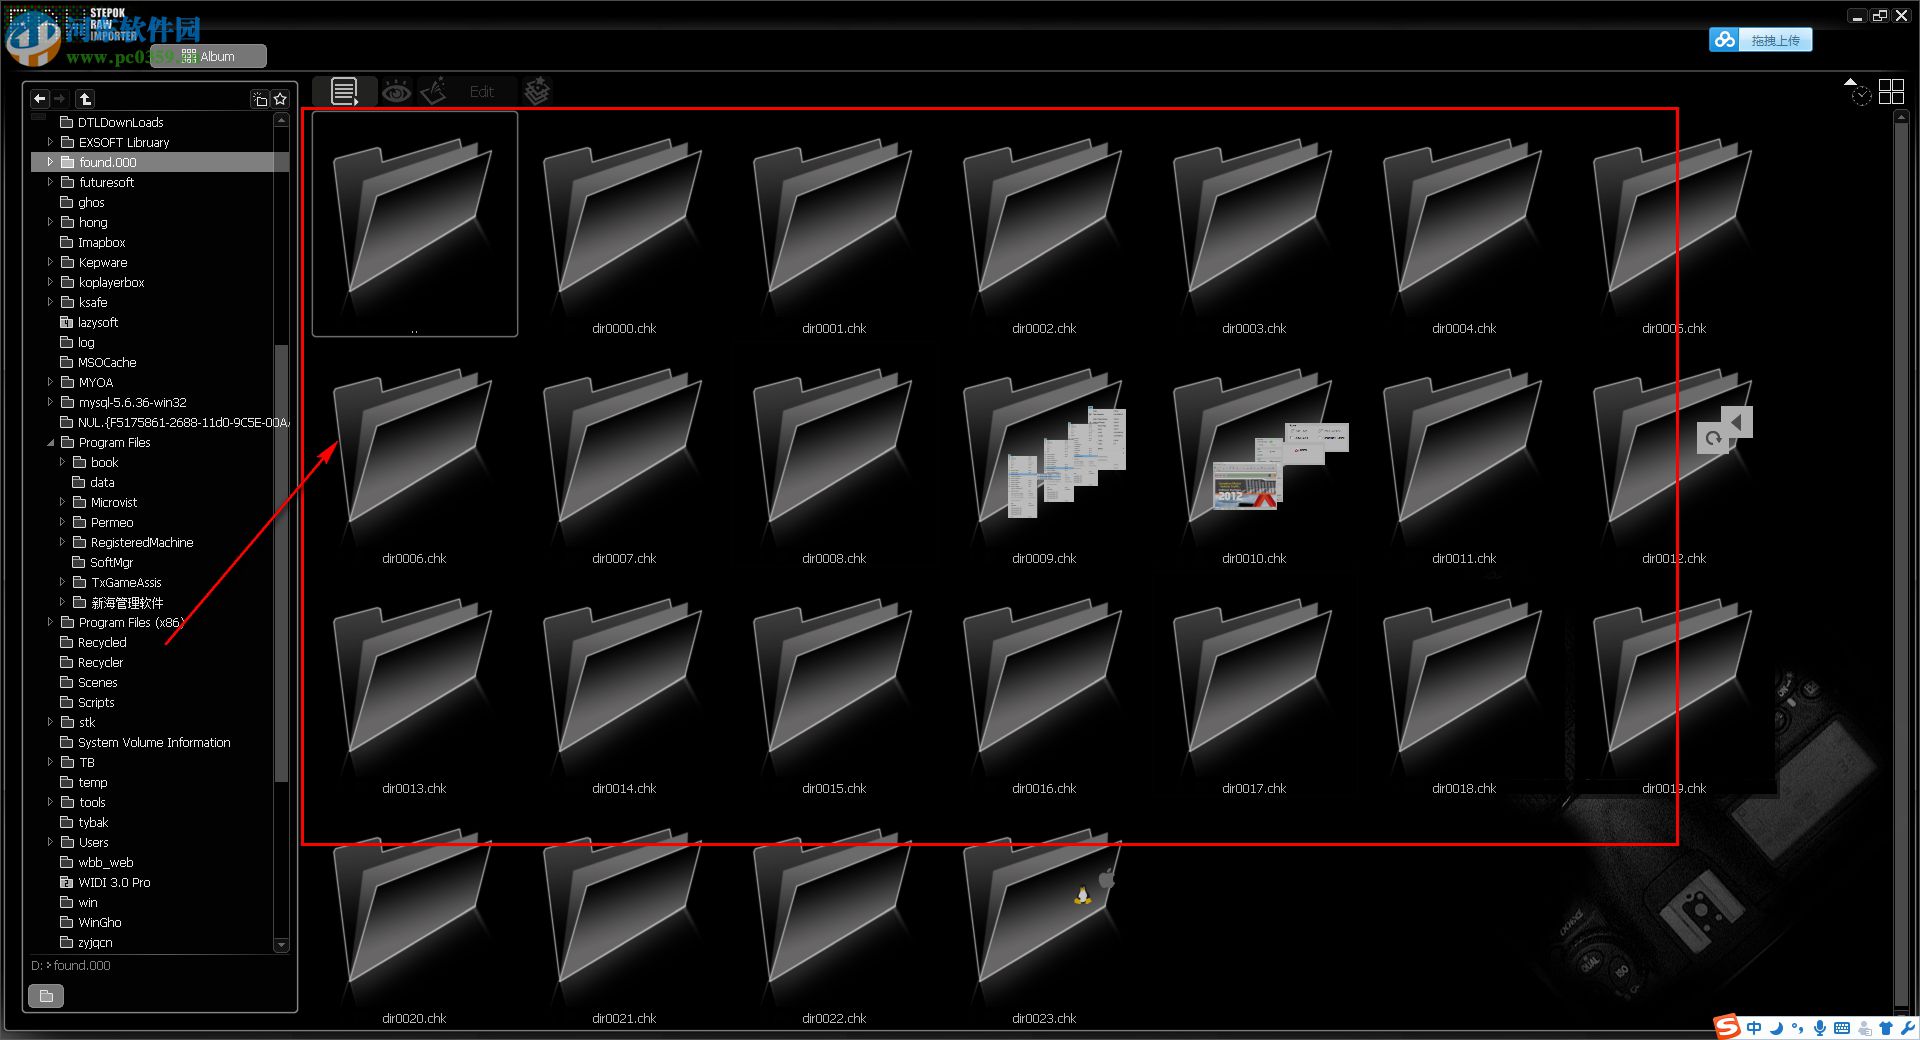This screenshot has width=1920, height=1040.
Task: Open the magic wand develop tool
Action: tap(434, 92)
